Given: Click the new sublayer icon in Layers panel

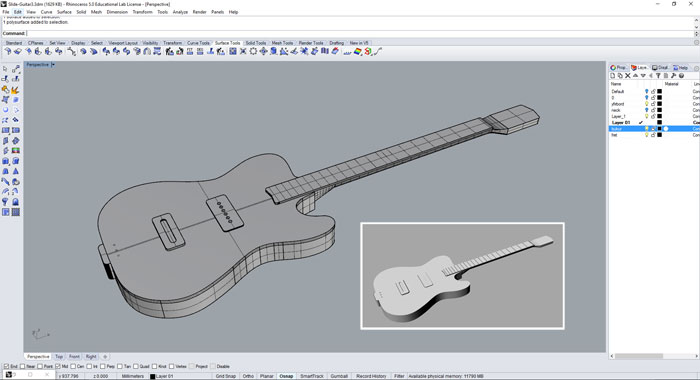Looking at the screenshot, I should click(x=620, y=76).
